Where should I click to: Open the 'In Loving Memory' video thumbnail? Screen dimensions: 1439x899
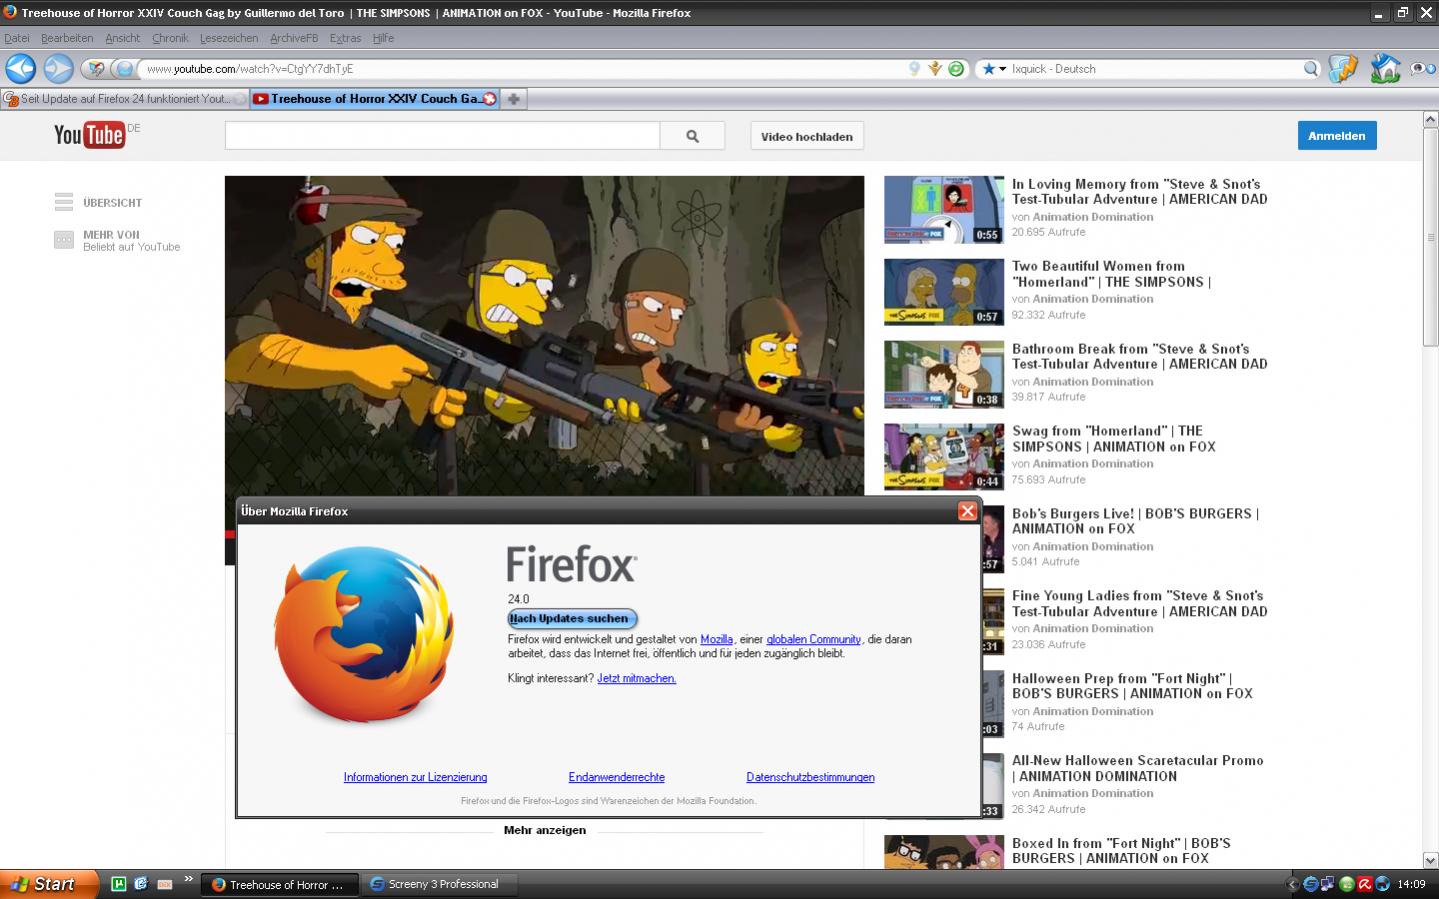(x=944, y=210)
